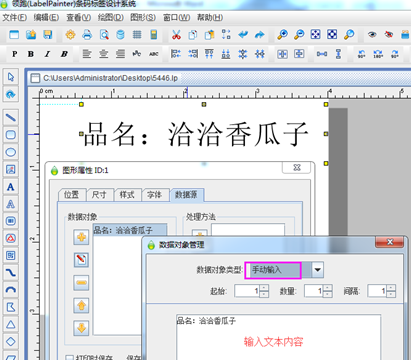Open the 文件(F) menu
This screenshot has width=411, height=362.
15,17
